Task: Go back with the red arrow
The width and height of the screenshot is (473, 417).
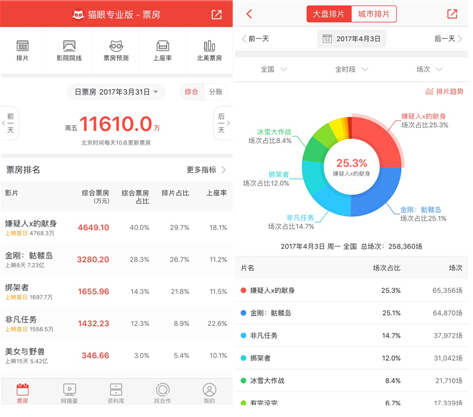Action: click(x=249, y=14)
